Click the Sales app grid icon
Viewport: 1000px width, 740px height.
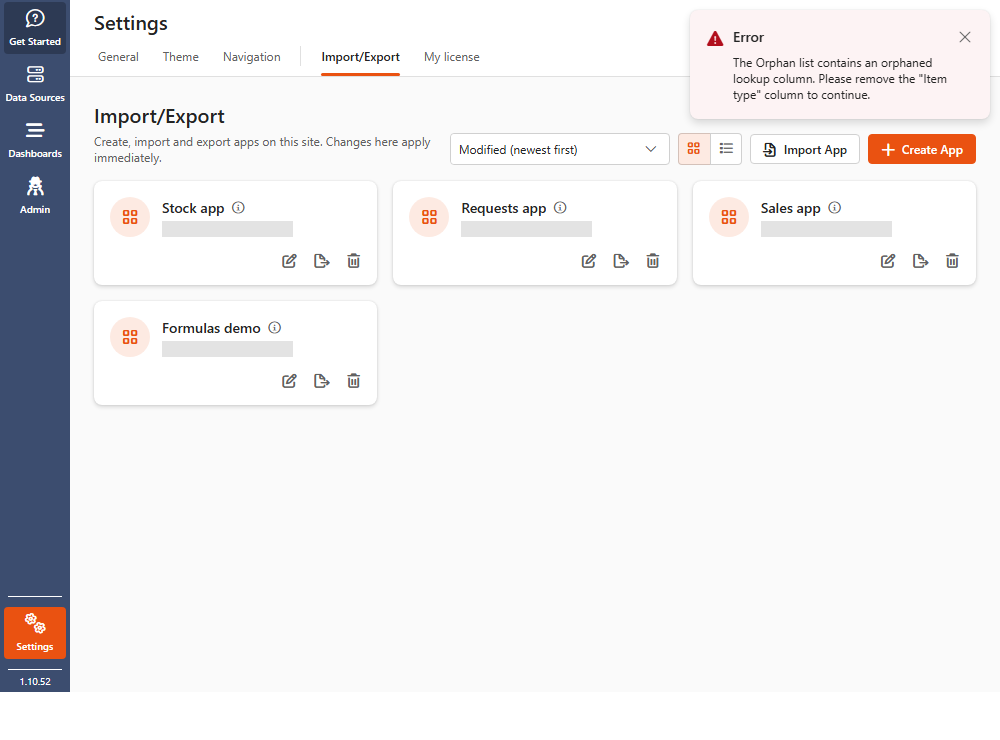pyautogui.click(x=729, y=217)
